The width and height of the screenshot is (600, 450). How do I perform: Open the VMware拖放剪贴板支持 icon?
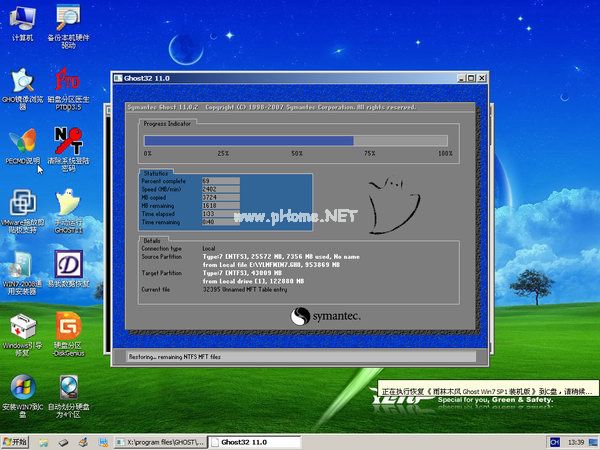tap(21, 203)
